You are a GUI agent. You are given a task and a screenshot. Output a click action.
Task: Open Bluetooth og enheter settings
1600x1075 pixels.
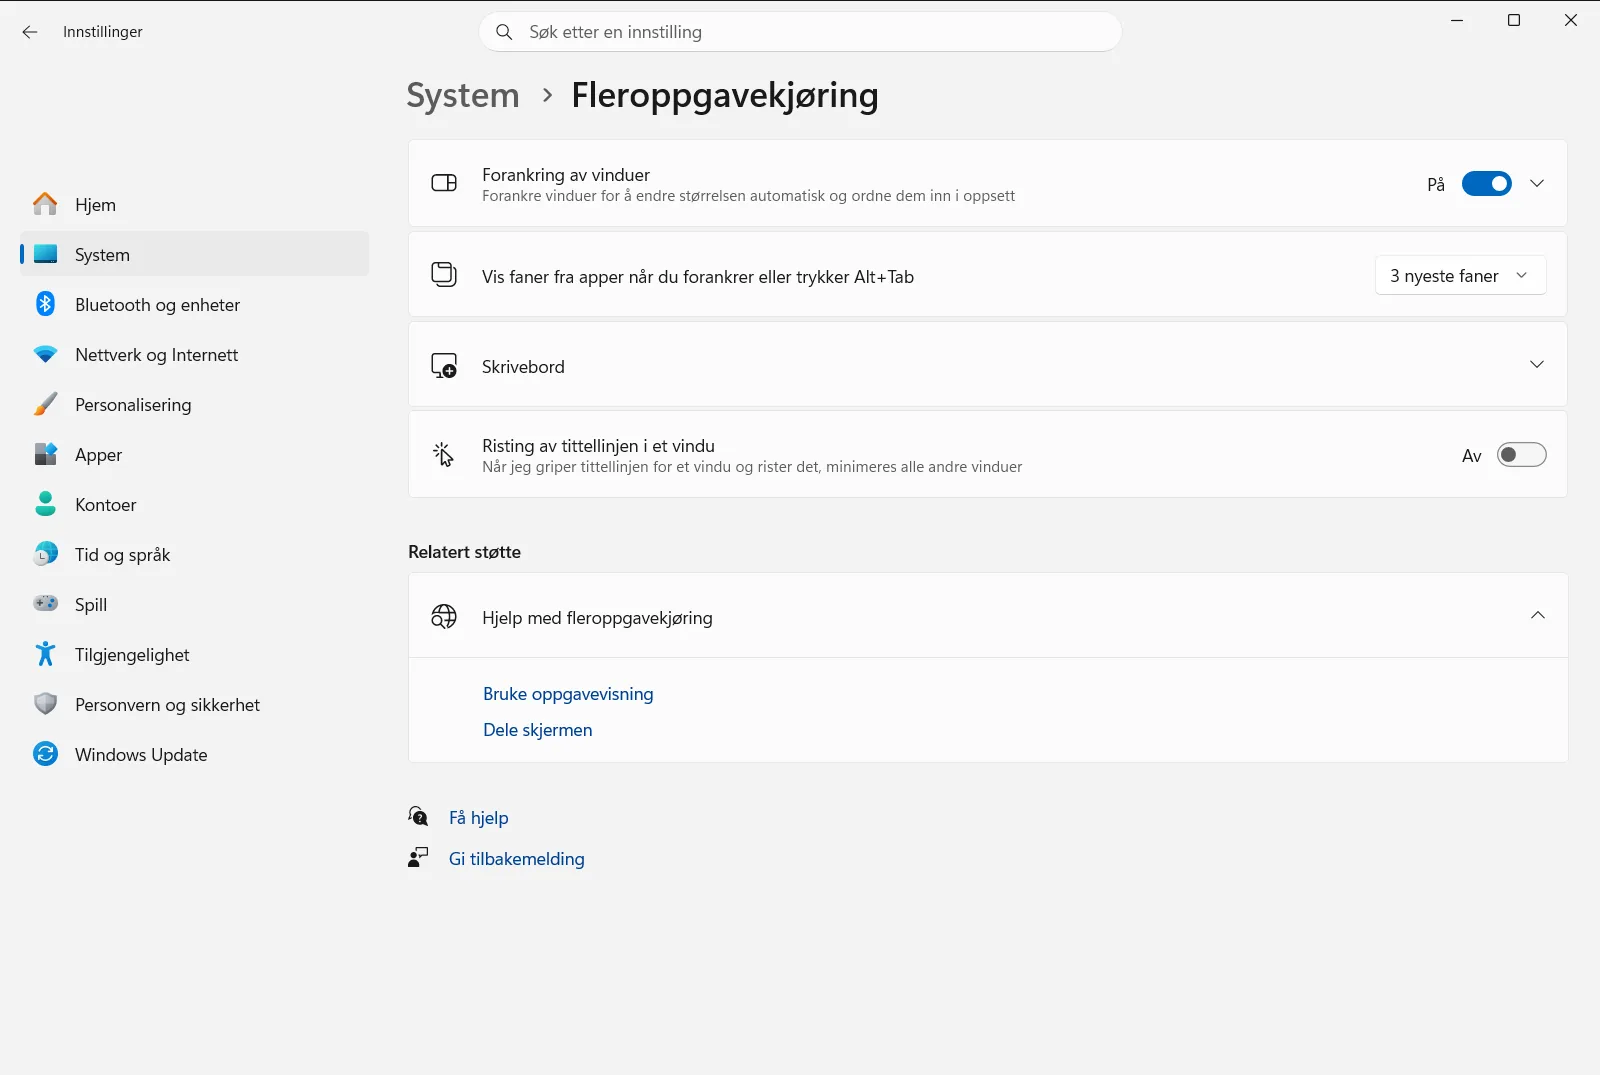195,304
